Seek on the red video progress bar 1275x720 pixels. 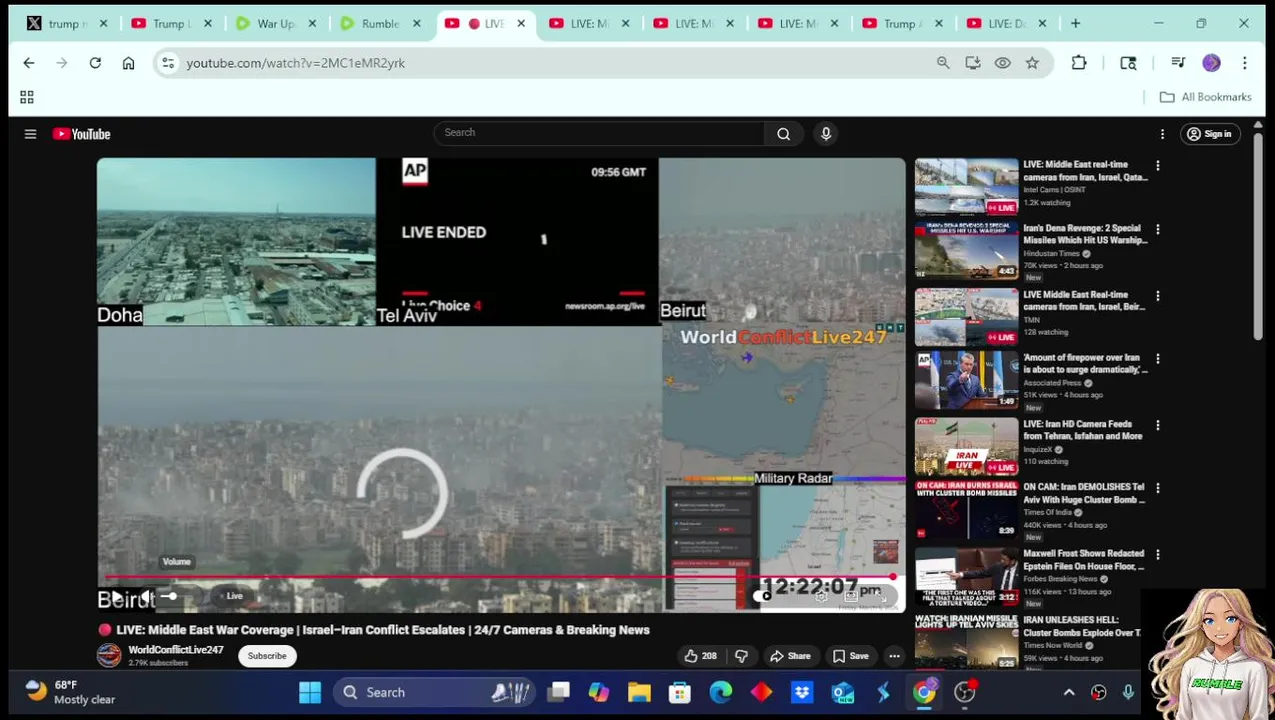pos(500,578)
